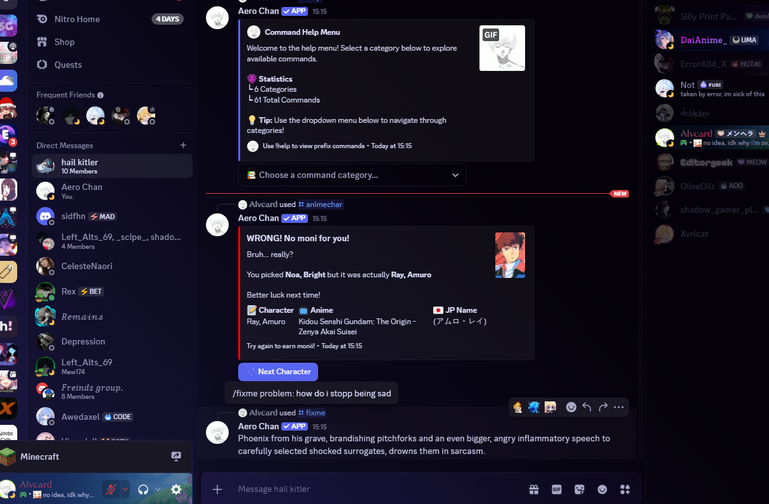769x504 pixels.
Task: Expand Choose a command category dropdown
Action: (x=354, y=175)
